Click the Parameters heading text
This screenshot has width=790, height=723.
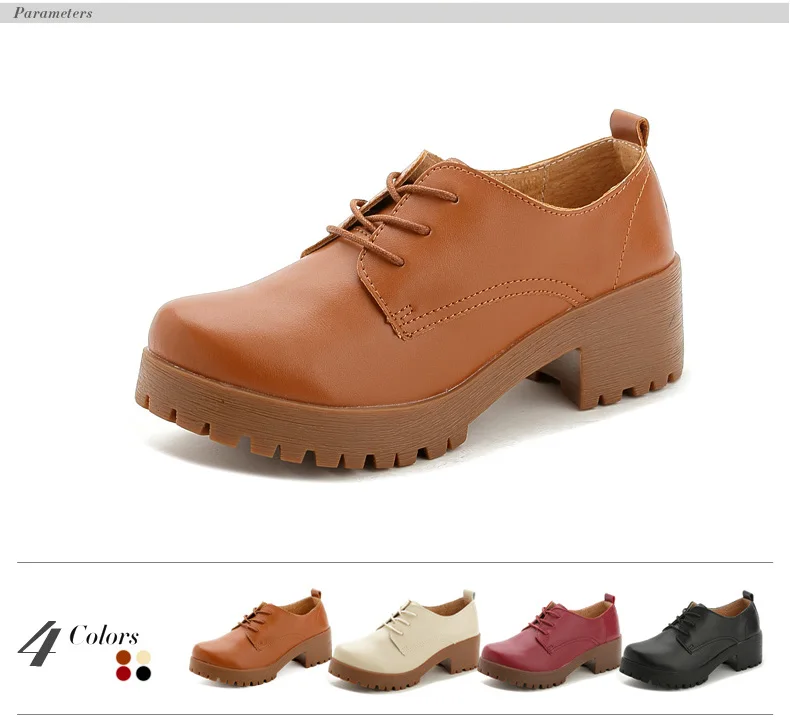pyautogui.click(x=53, y=13)
